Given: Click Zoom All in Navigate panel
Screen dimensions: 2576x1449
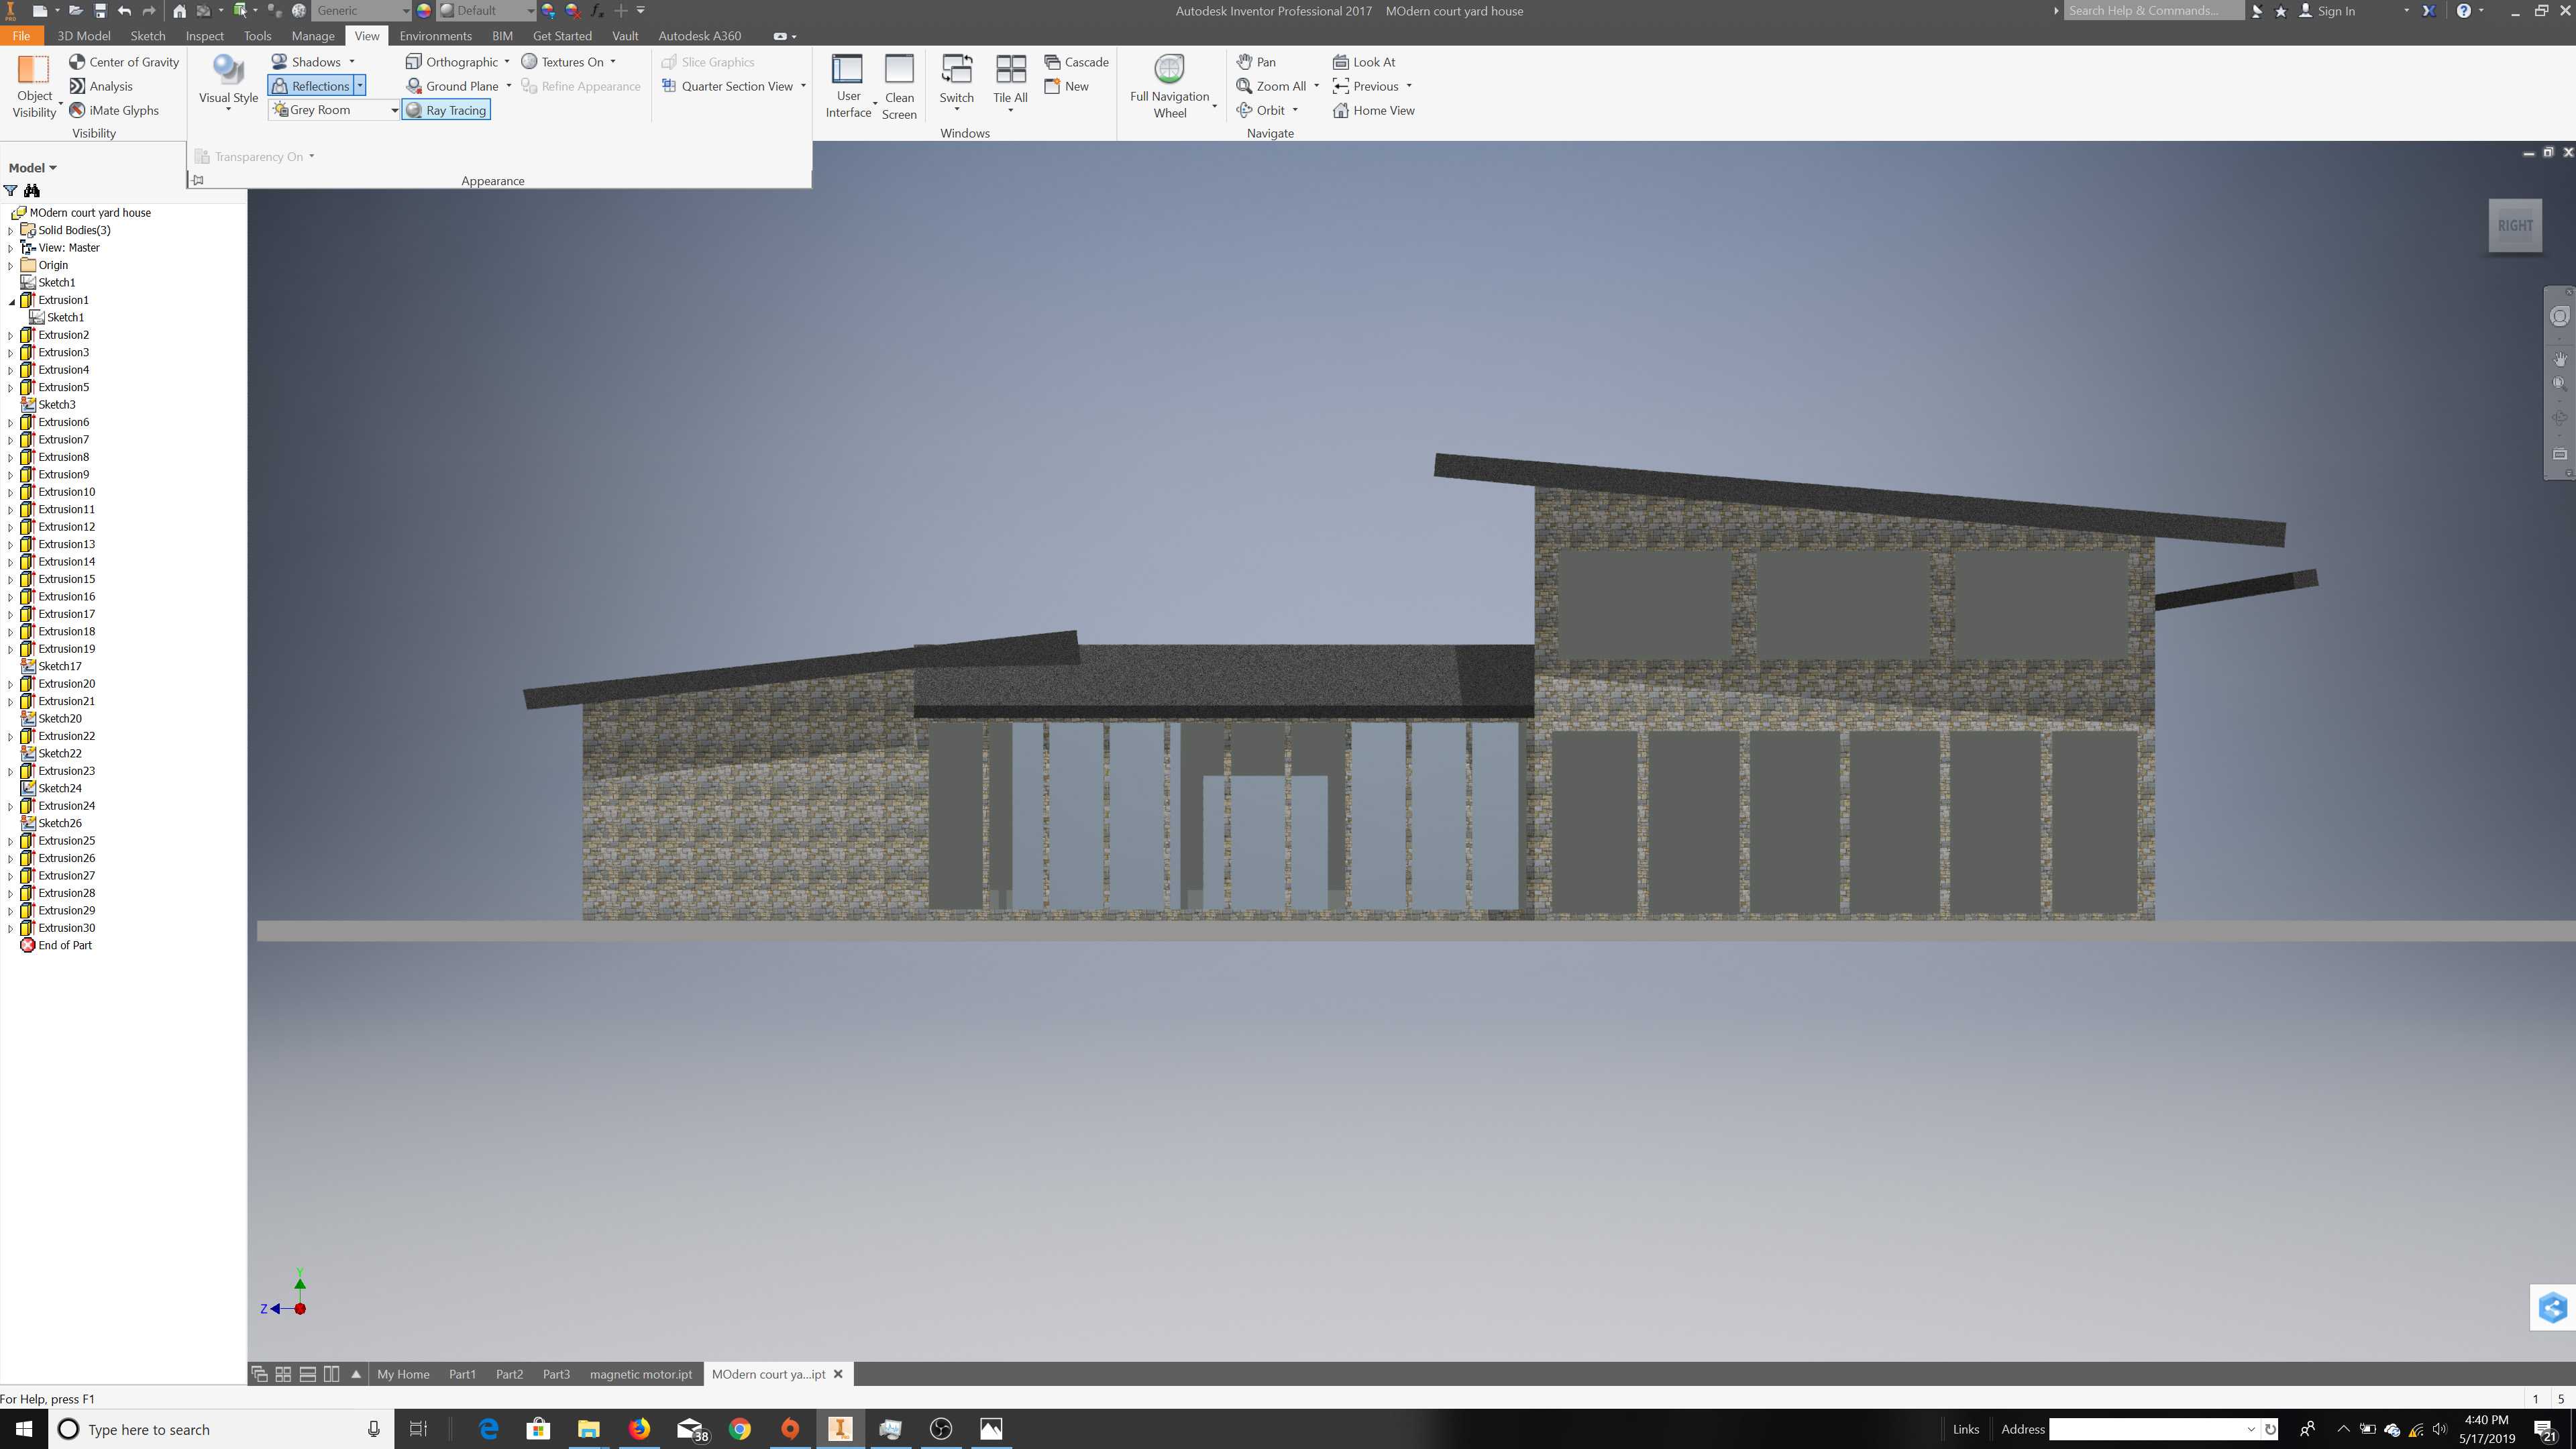Looking at the screenshot, I should point(1271,86).
